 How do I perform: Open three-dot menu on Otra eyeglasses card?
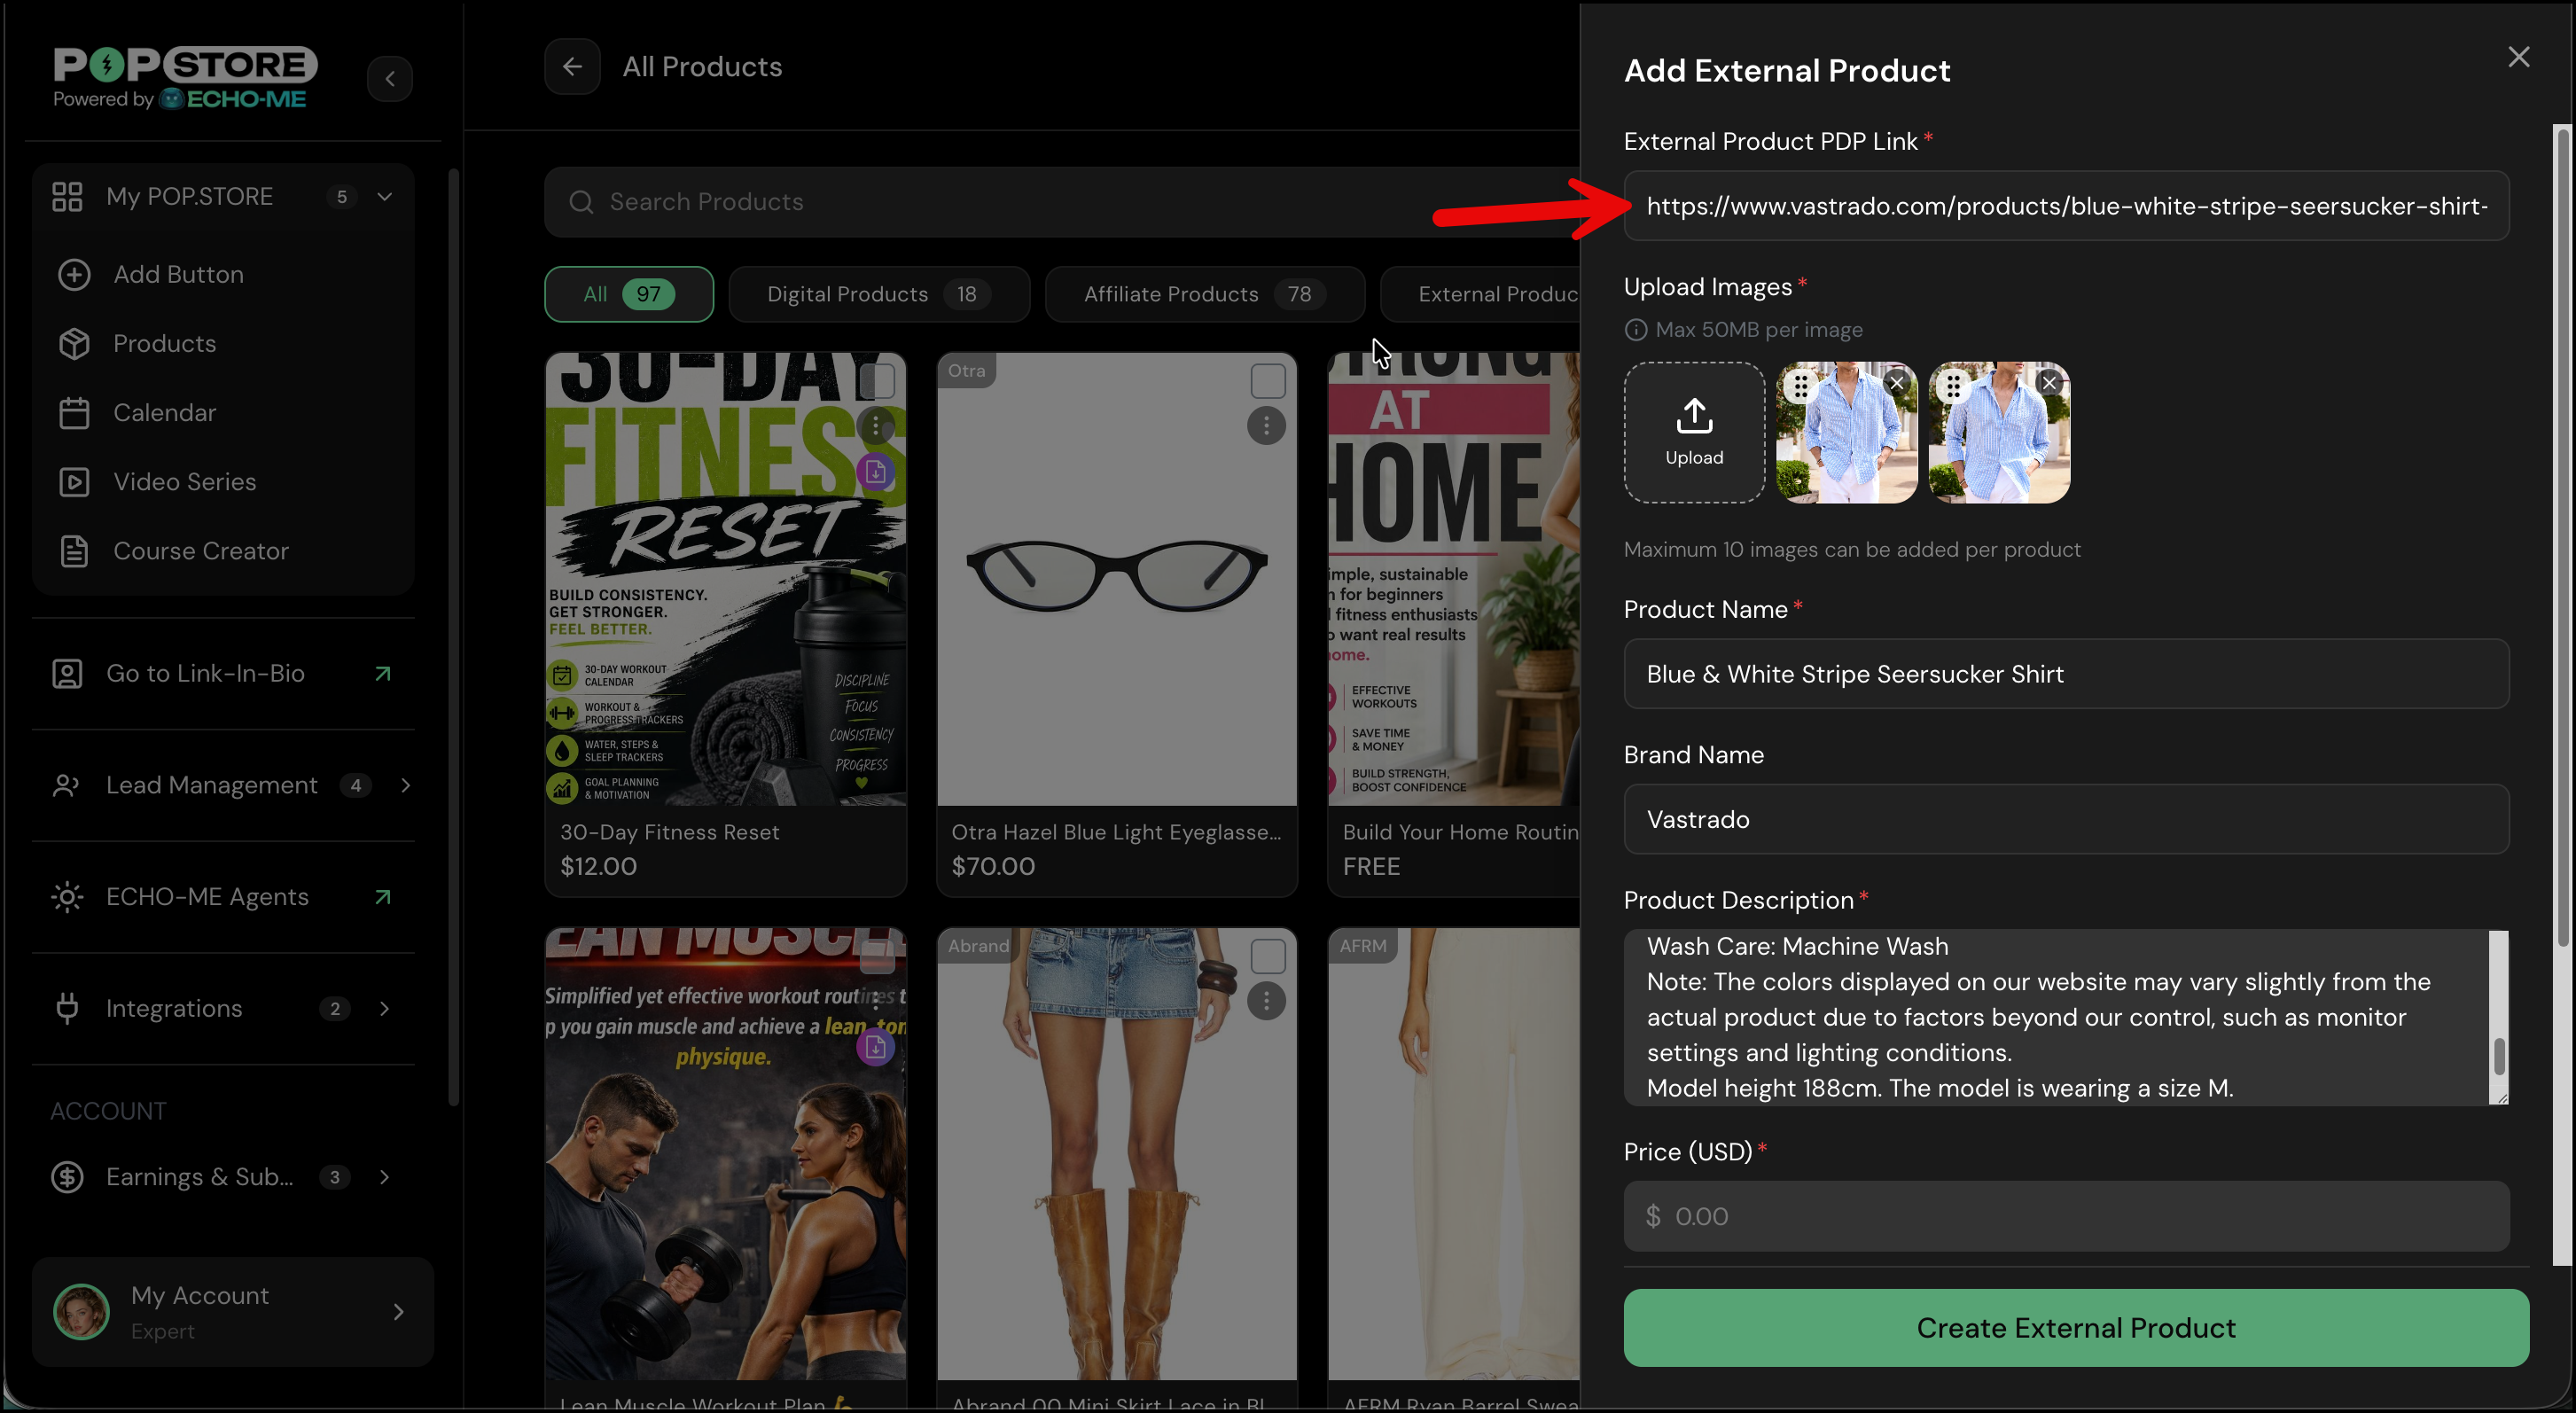[1266, 426]
